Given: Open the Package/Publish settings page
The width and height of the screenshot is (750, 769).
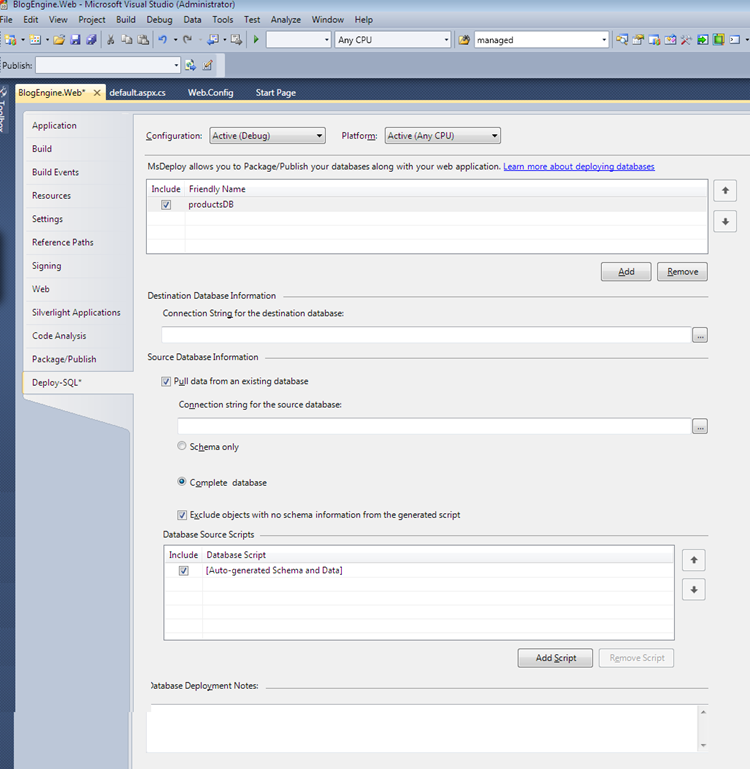Looking at the screenshot, I should [x=64, y=359].
